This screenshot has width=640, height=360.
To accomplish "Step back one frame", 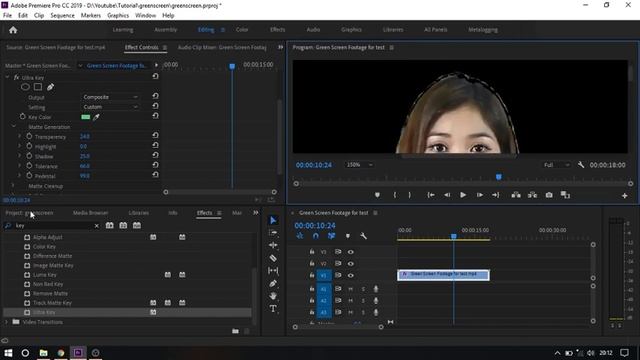I will click(x=447, y=195).
